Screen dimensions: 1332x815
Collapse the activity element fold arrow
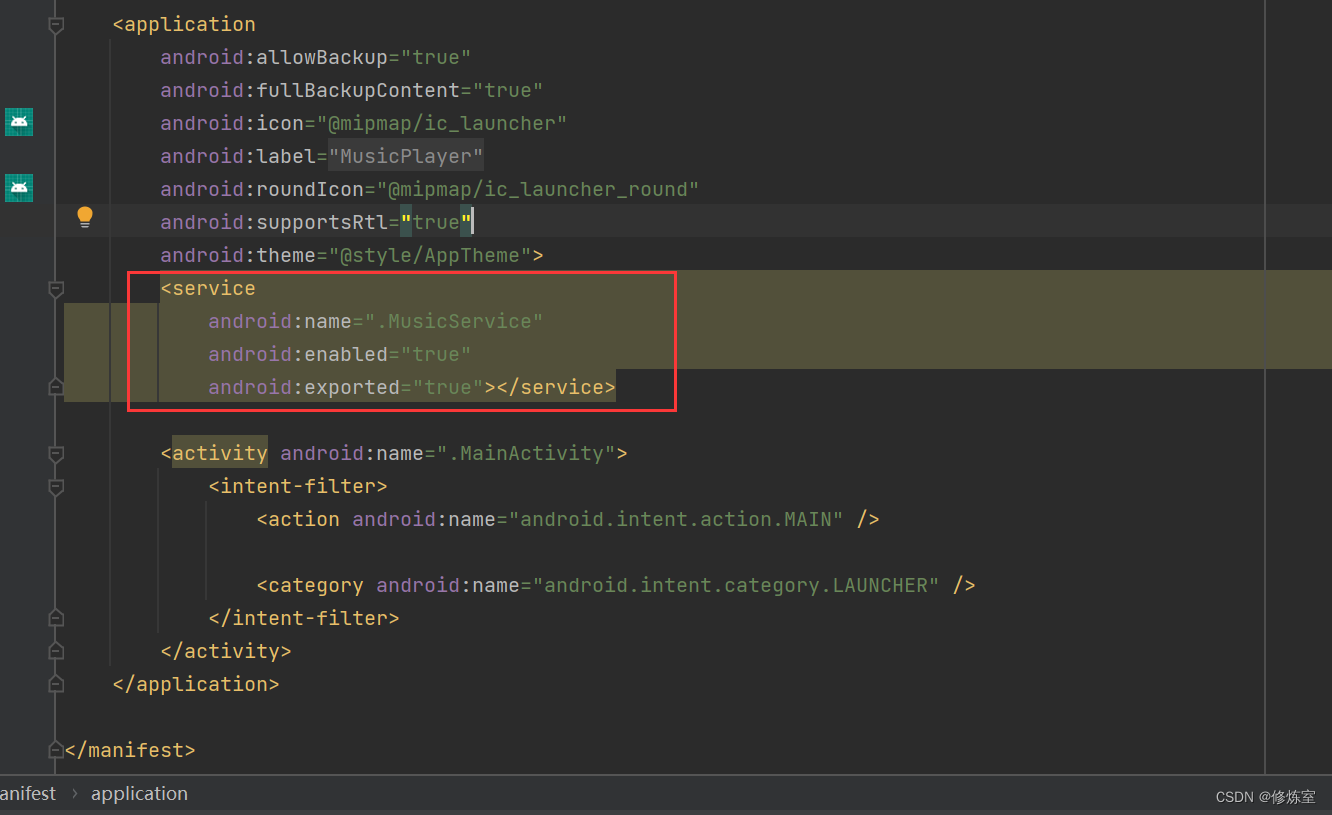[x=56, y=453]
